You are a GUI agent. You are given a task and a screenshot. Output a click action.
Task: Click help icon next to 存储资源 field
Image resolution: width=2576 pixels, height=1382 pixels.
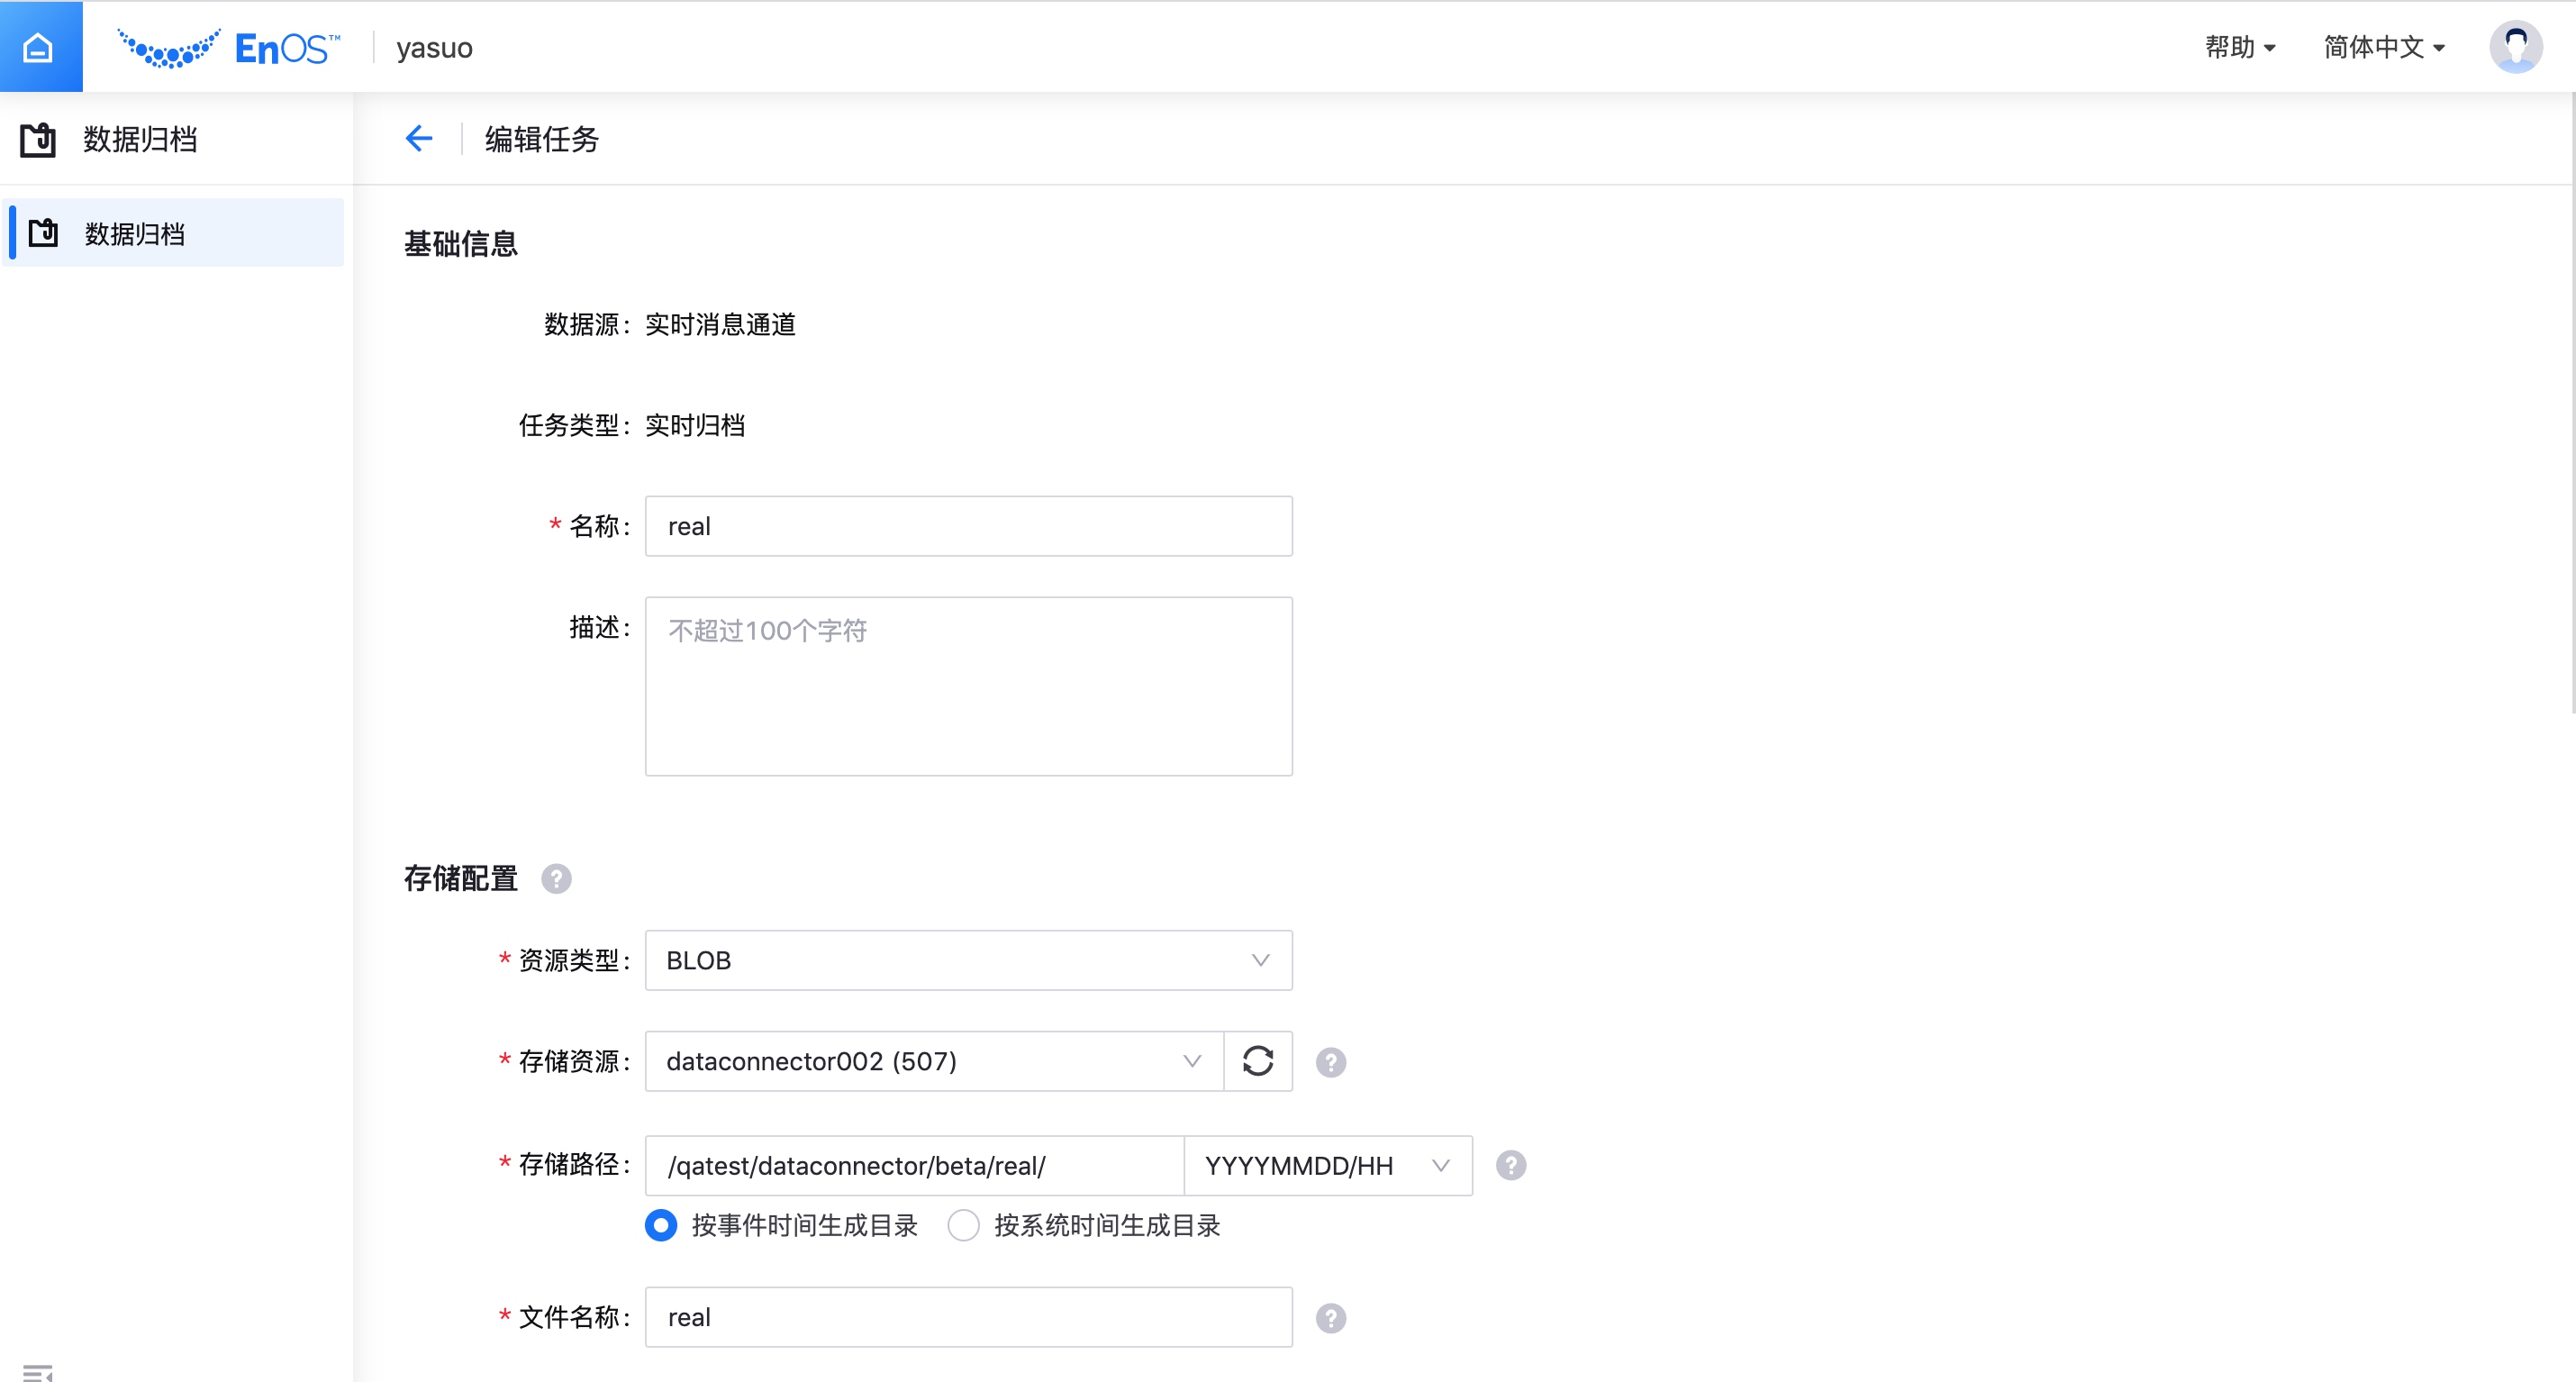click(1330, 1062)
